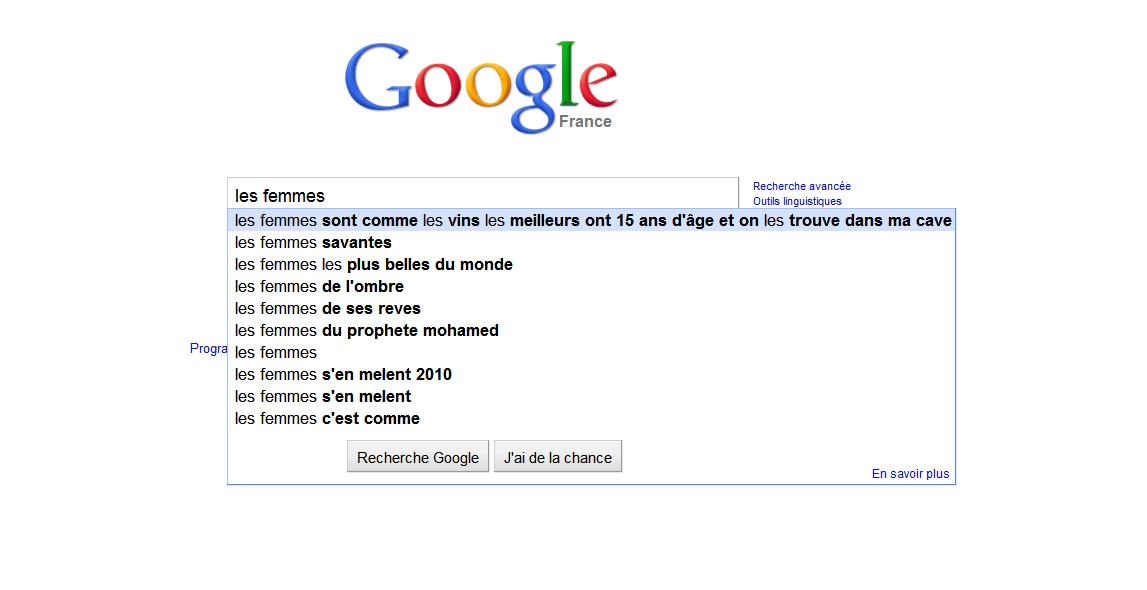Select the "les femmes s'en melent" suggestion
Image resolution: width=1147 pixels, height=590 pixels.
tap(322, 396)
